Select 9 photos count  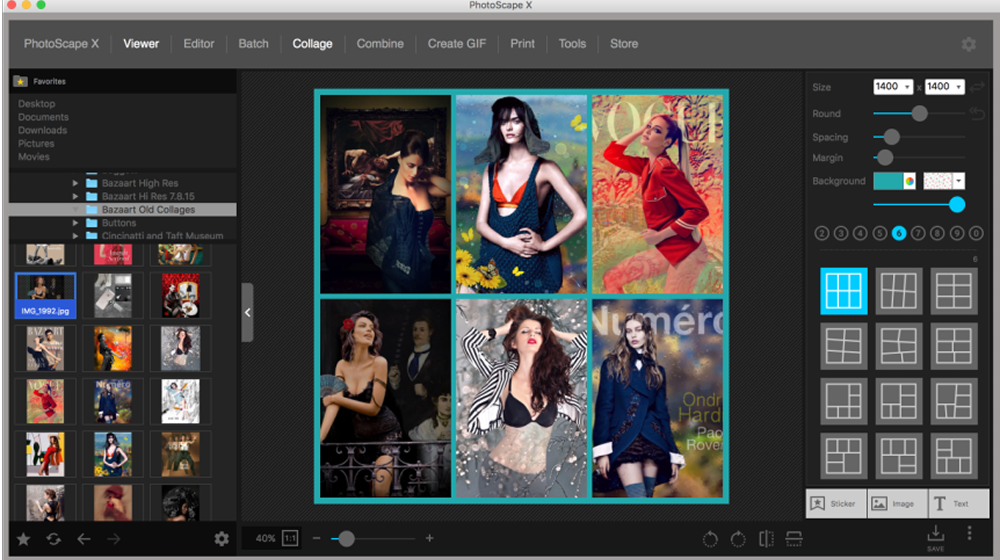[x=957, y=233]
